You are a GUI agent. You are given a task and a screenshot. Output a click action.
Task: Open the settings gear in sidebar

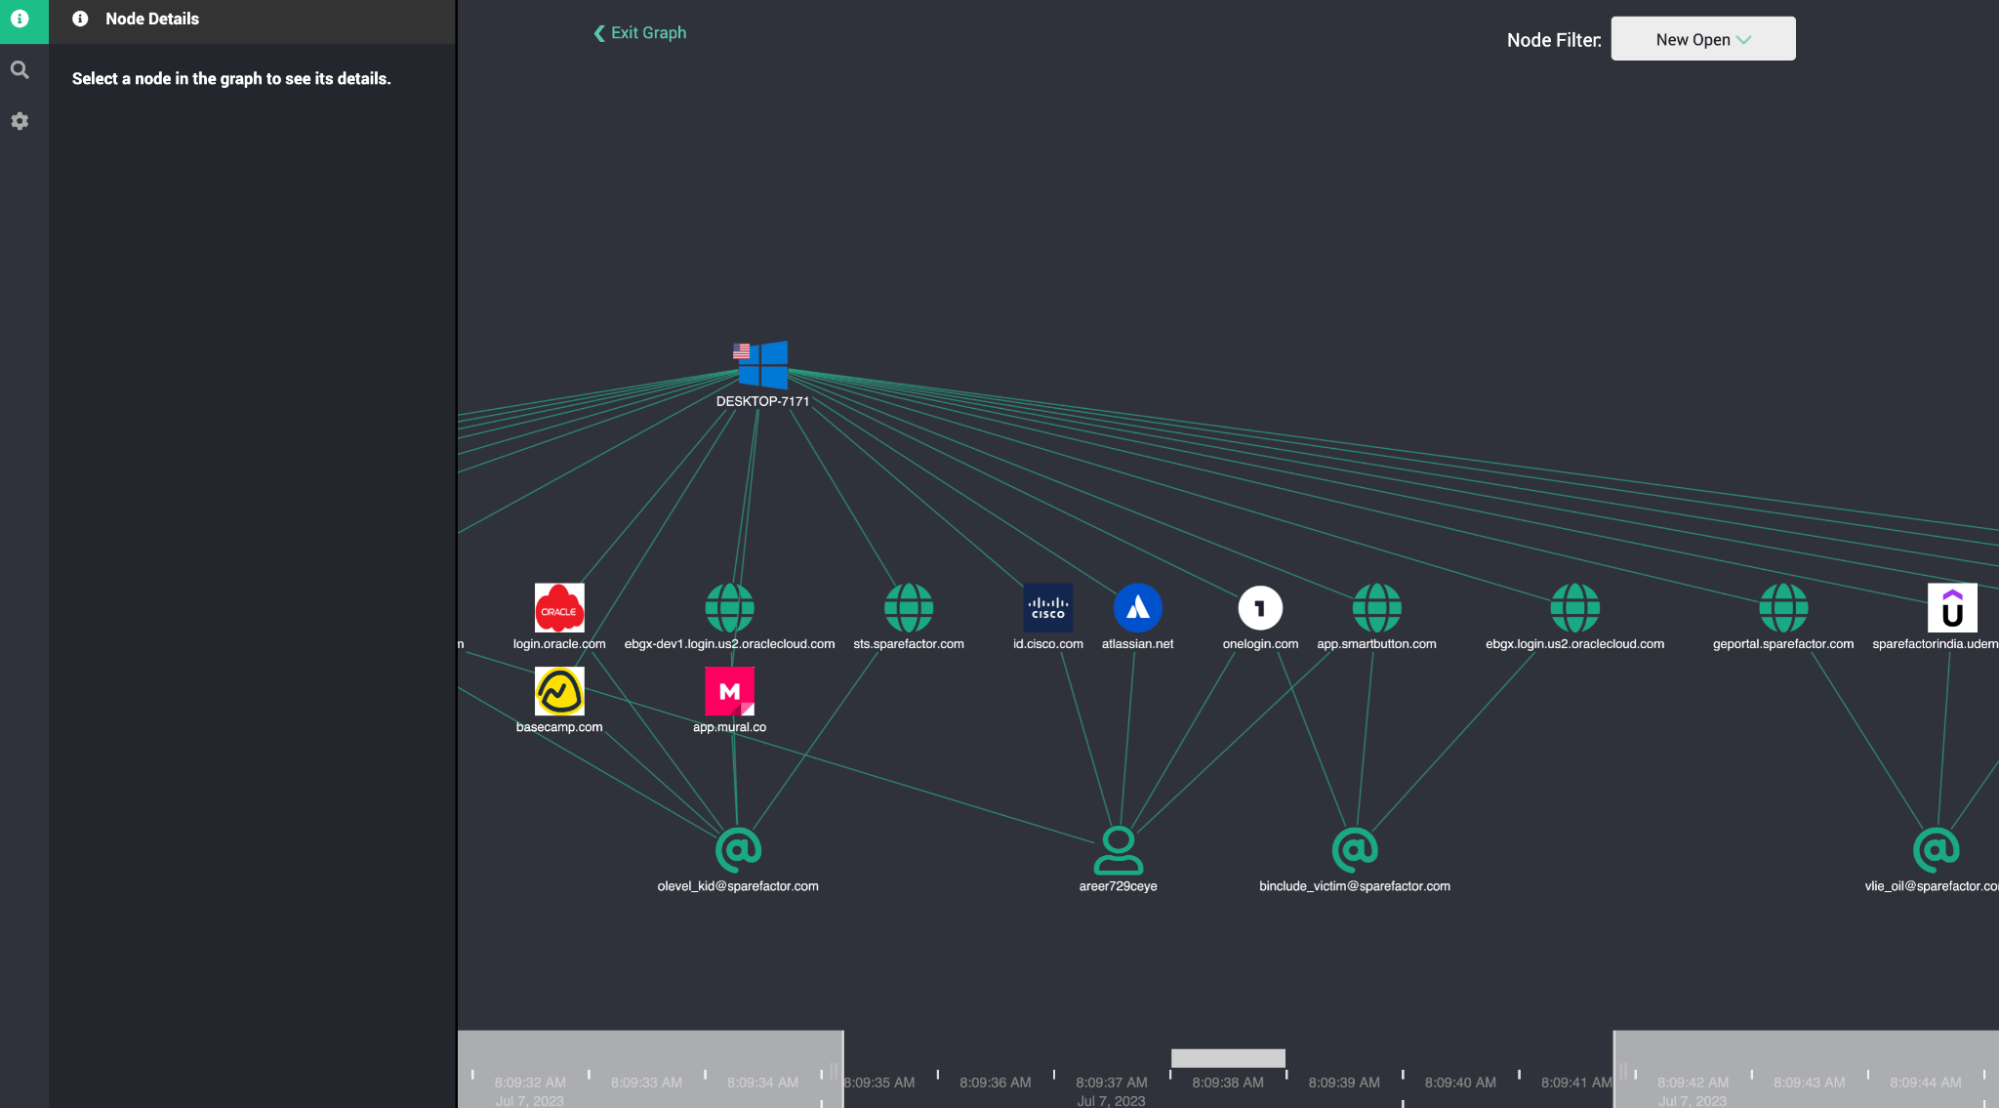tap(20, 121)
